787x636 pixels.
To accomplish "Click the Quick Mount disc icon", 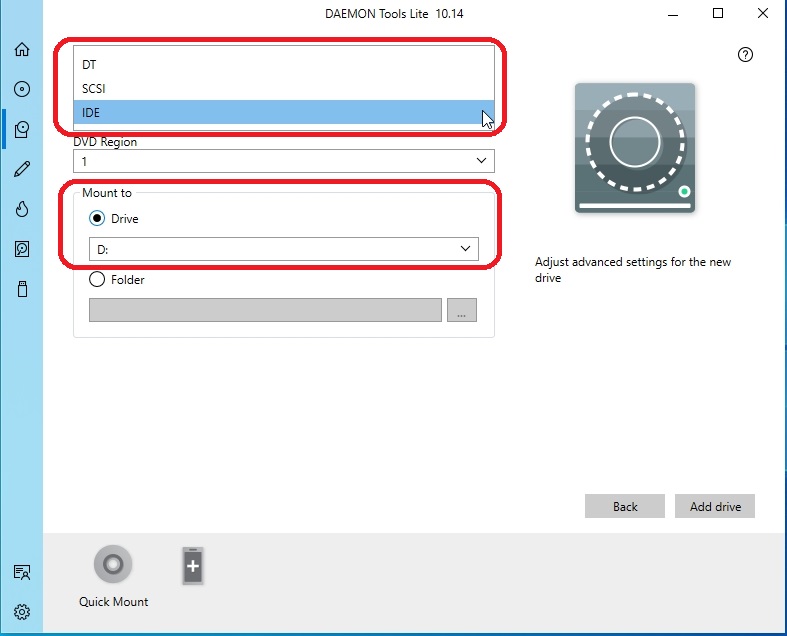I will point(113,564).
